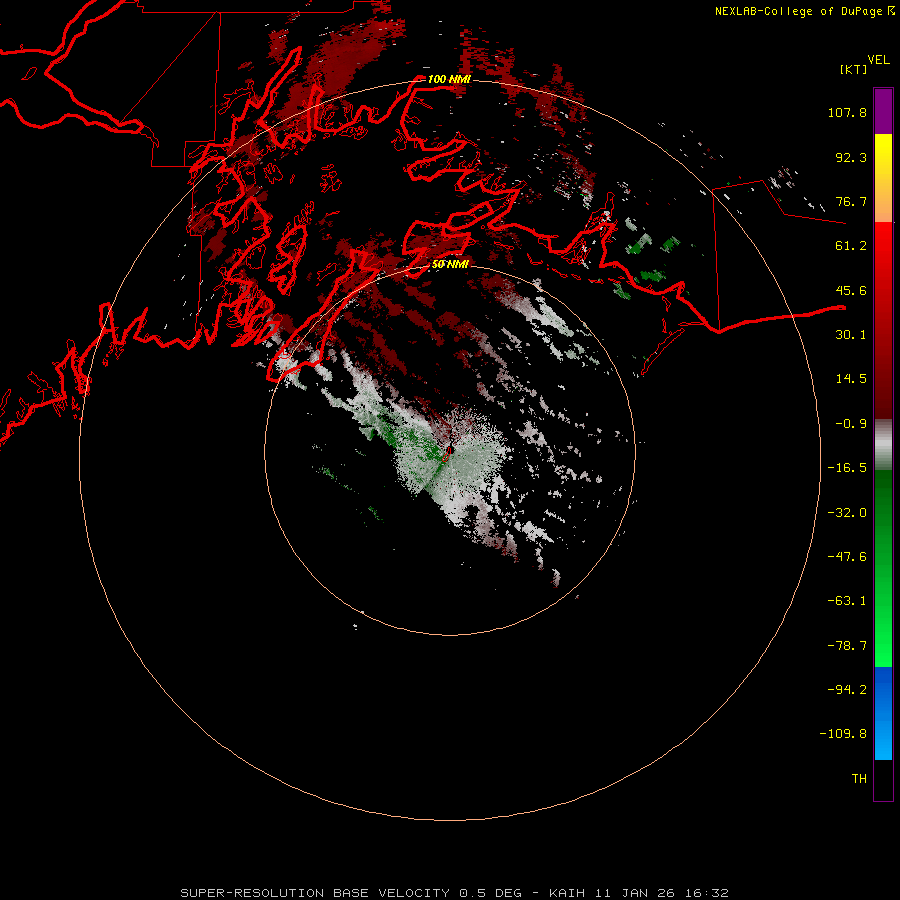Click the 50 NMI range ring label

point(450,264)
